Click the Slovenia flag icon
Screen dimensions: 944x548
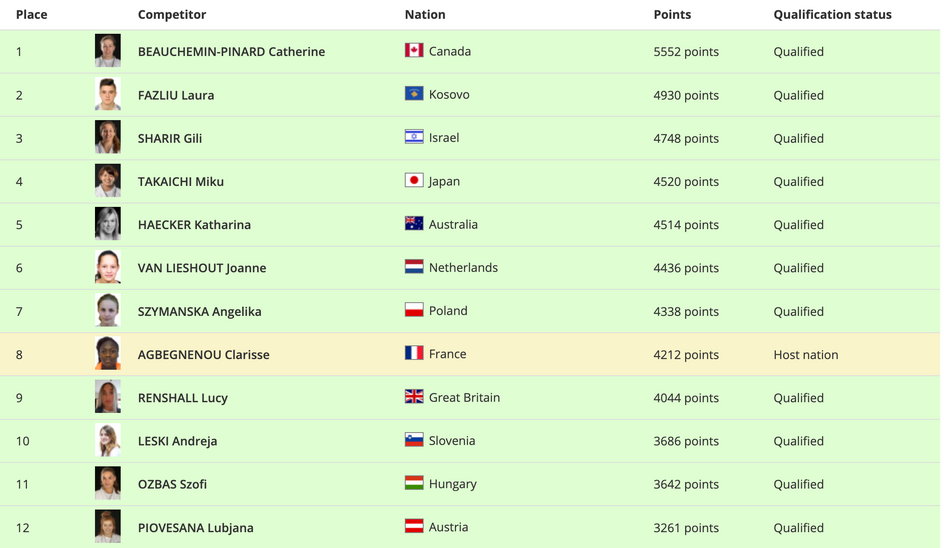point(414,440)
